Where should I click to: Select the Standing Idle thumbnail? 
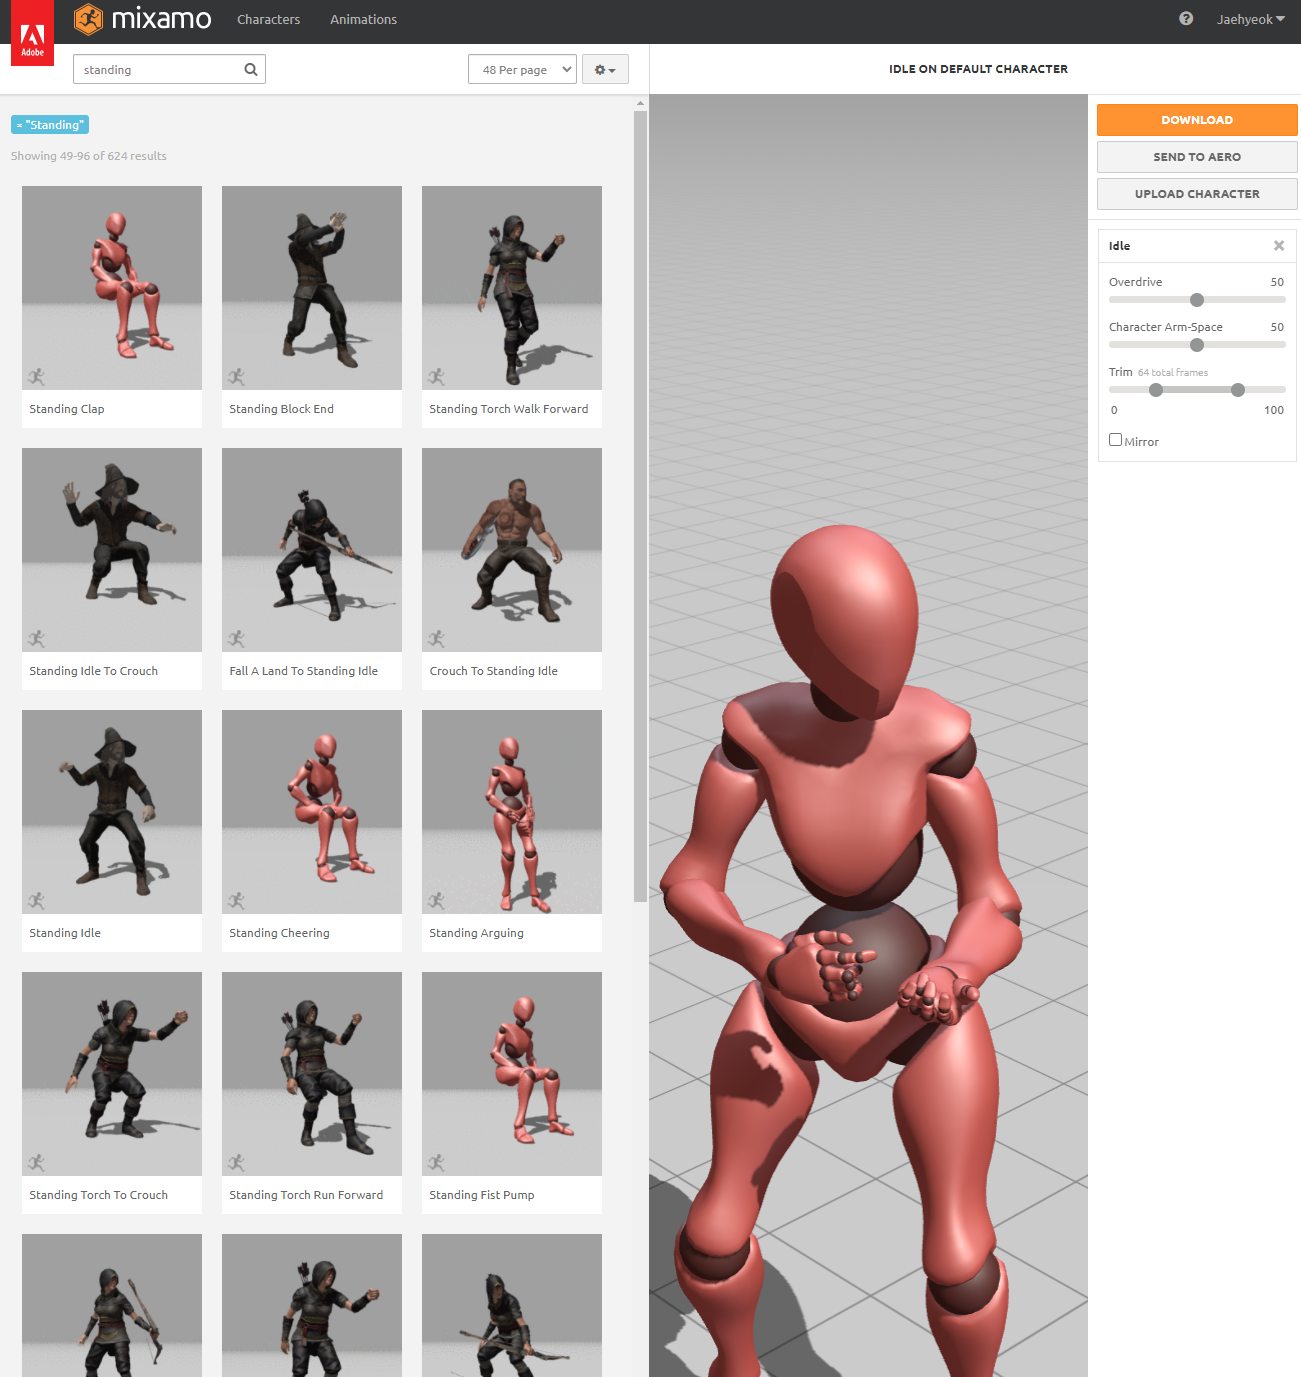click(112, 812)
